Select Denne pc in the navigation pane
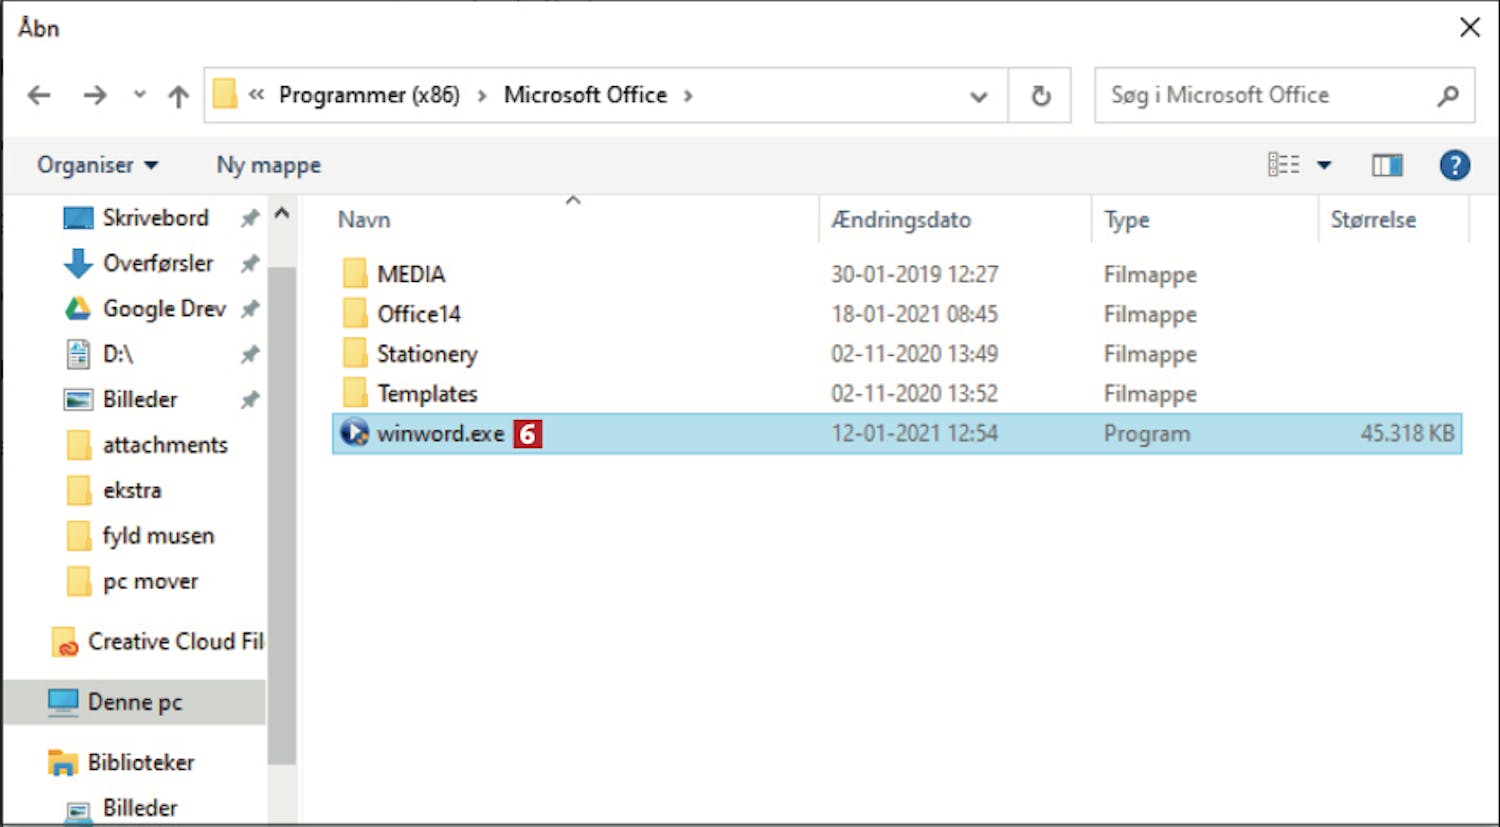Viewport: 1500px width, 827px height. 135,702
